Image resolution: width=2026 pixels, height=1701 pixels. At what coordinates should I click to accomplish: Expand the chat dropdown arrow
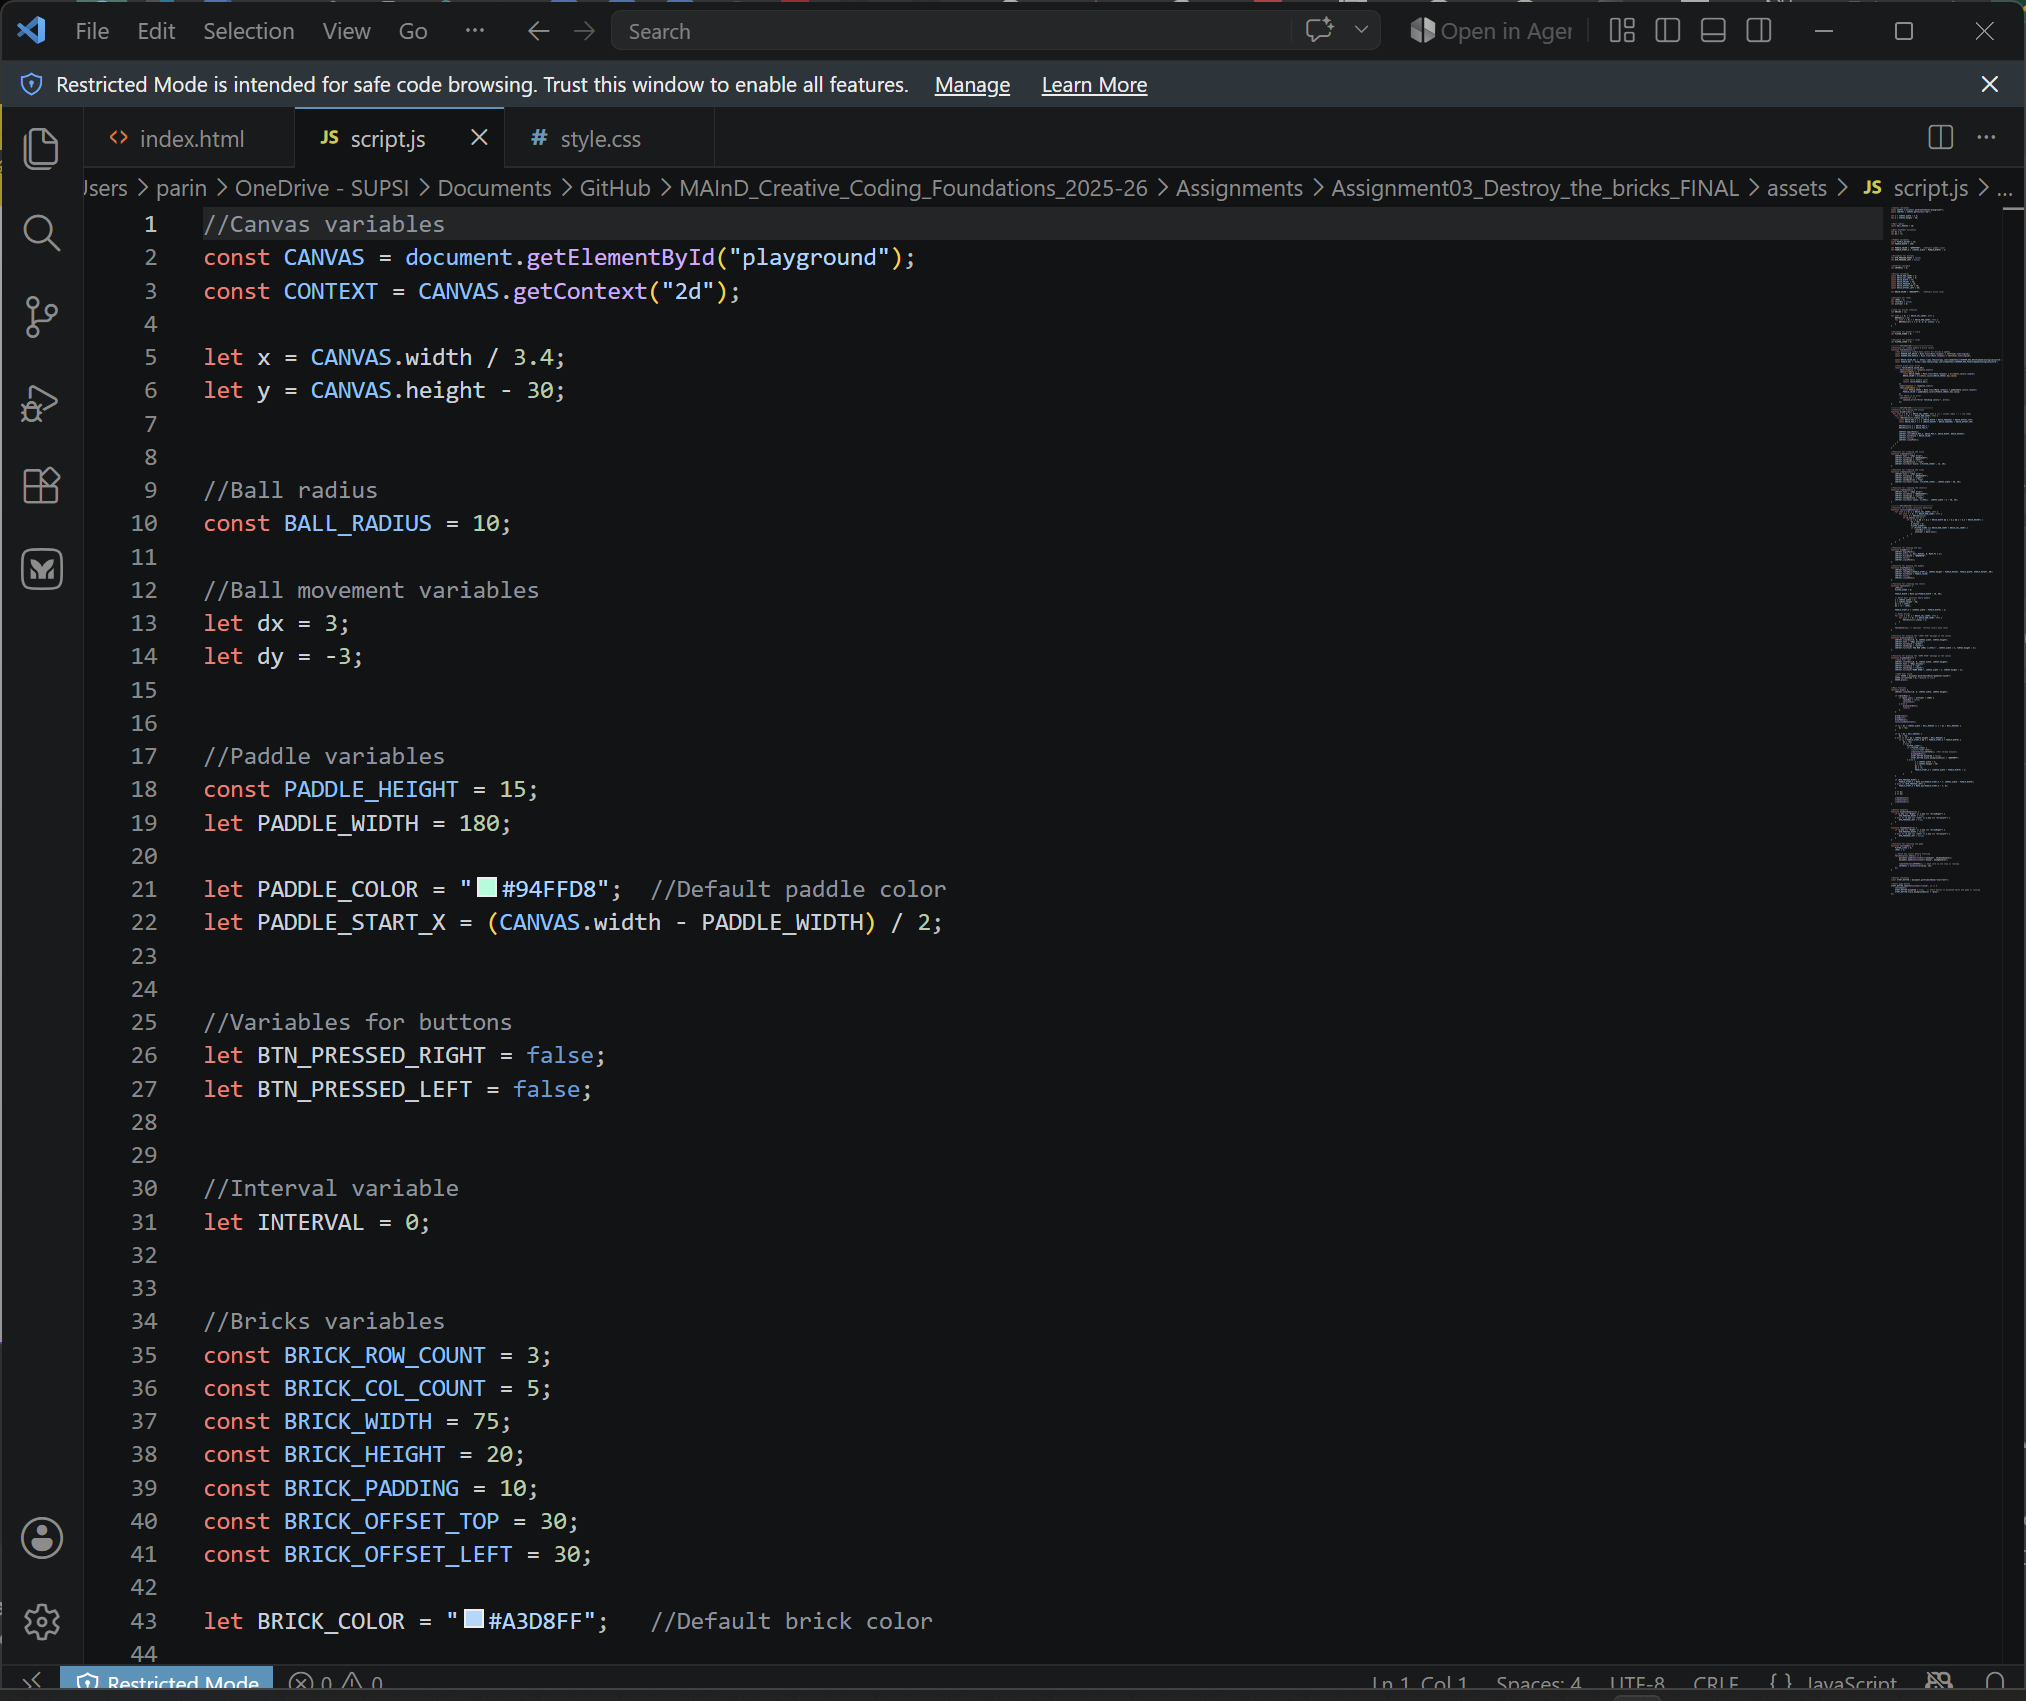point(1361,30)
